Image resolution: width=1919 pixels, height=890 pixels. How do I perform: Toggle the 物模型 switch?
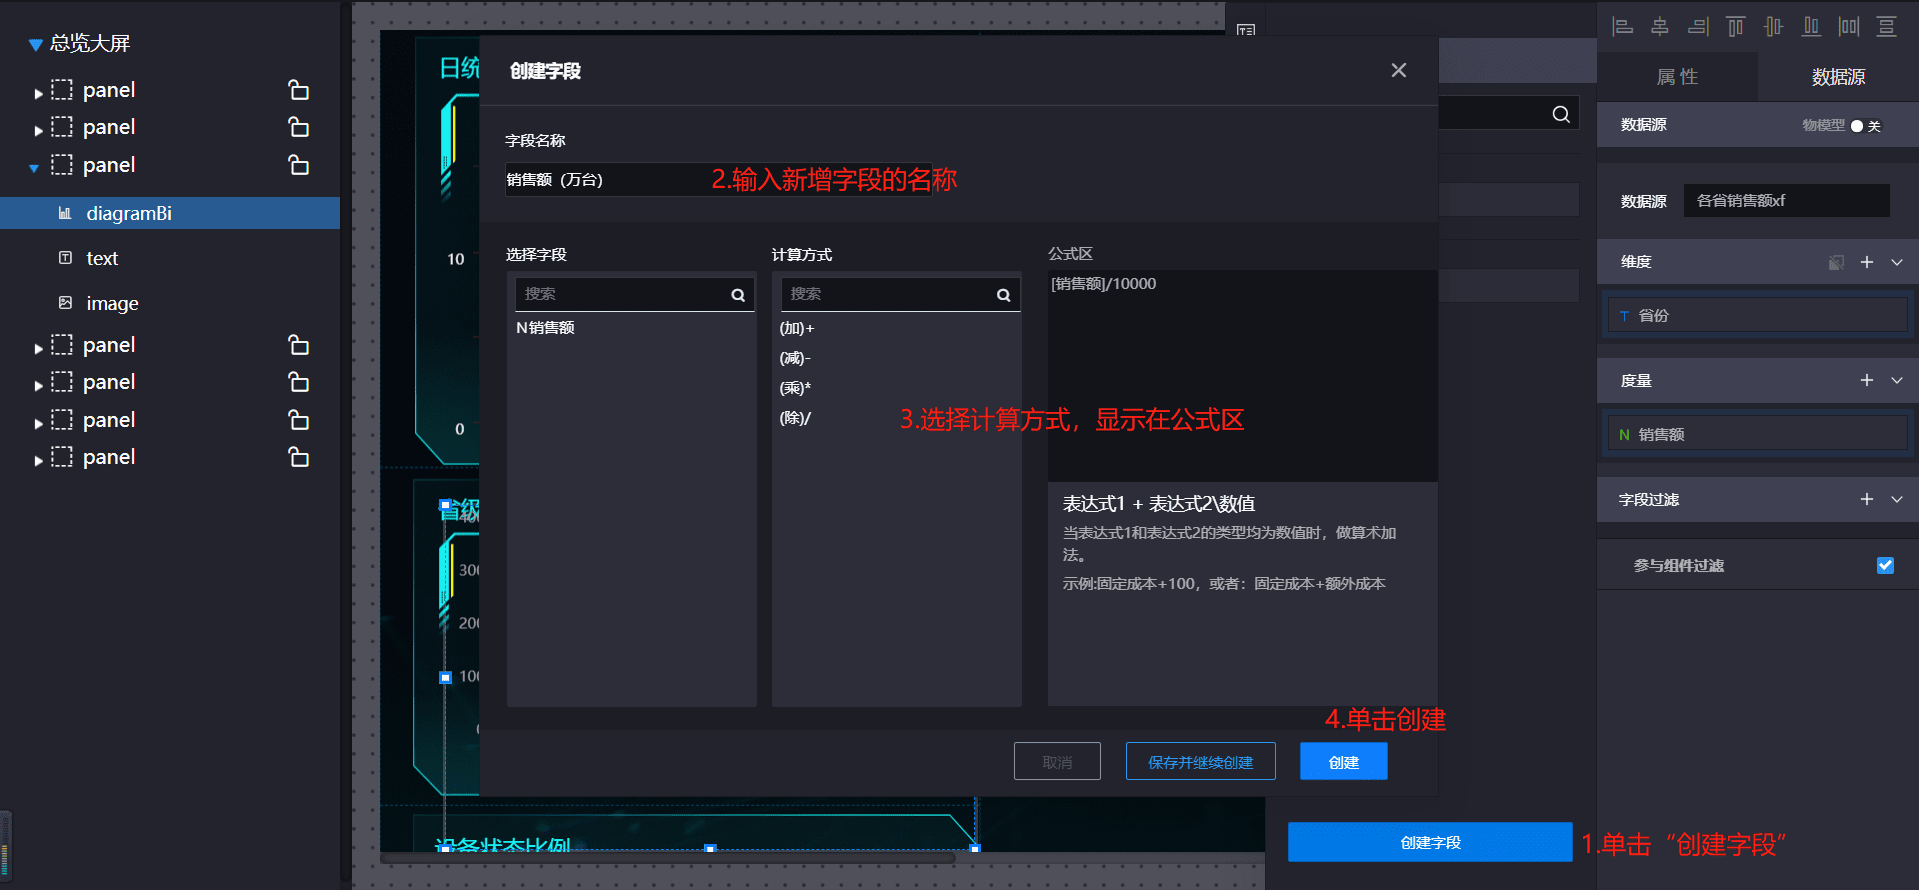(x=1857, y=126)
